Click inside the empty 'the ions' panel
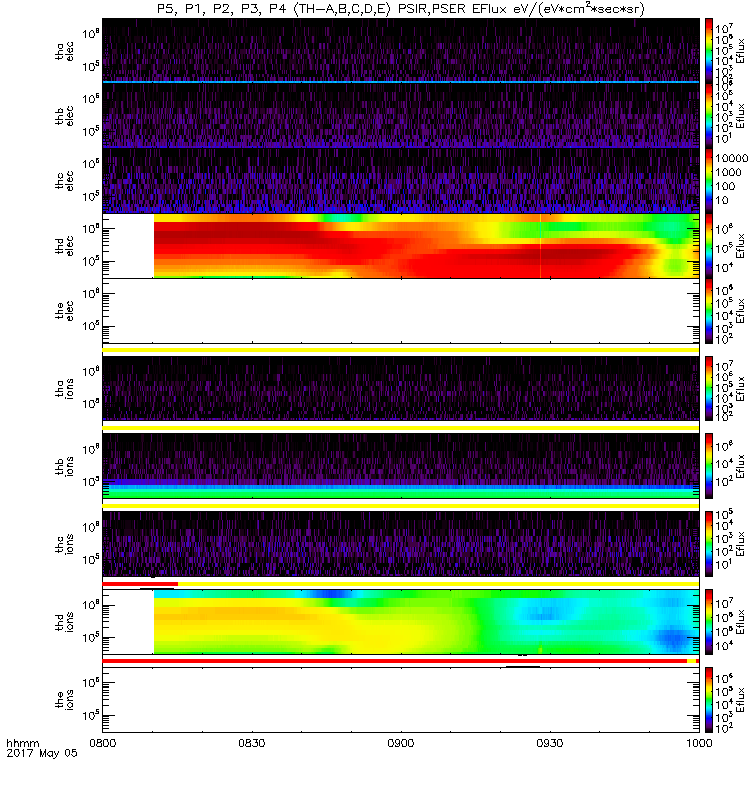 (x=401, y=699)
